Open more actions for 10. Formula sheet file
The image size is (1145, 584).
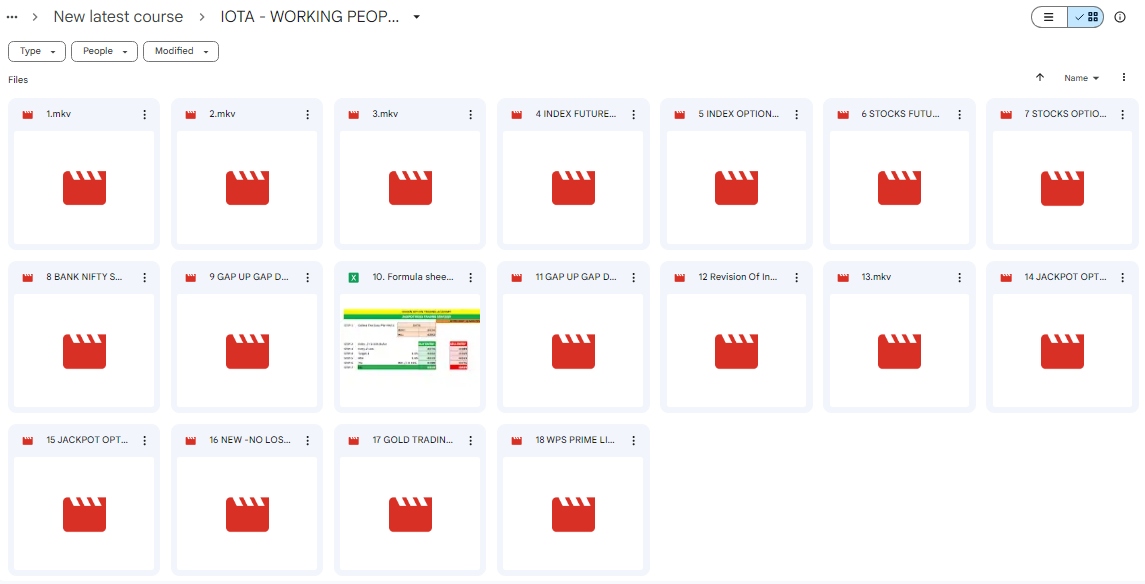[470, 278]
